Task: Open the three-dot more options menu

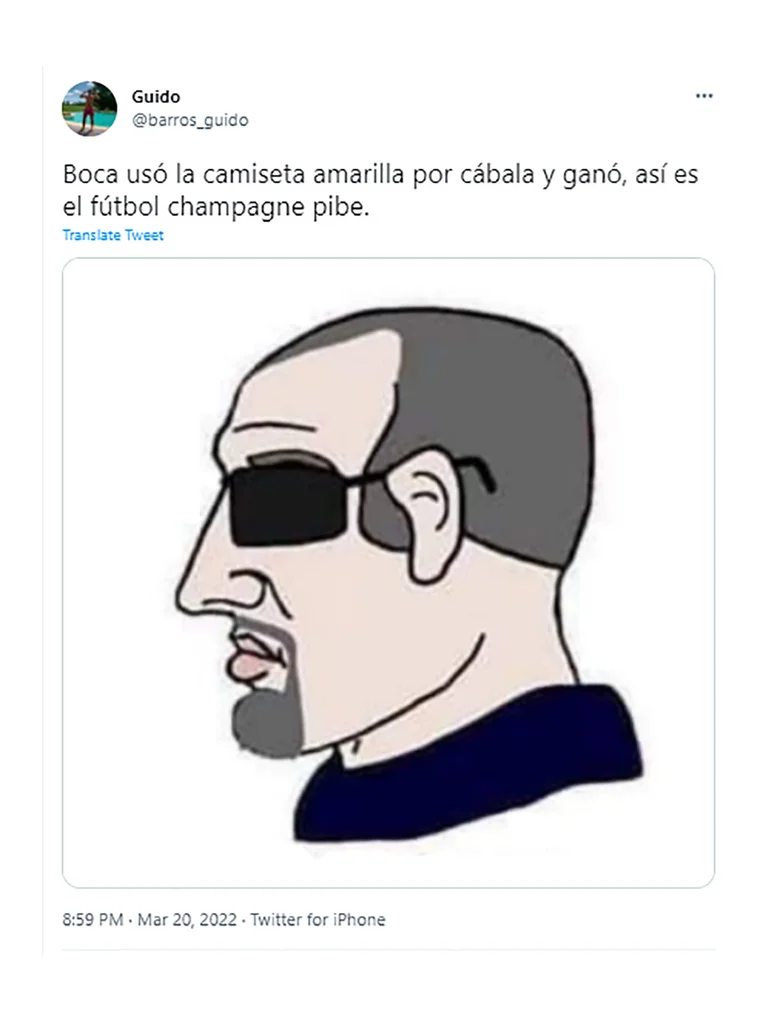Action: tap(704, 96)
